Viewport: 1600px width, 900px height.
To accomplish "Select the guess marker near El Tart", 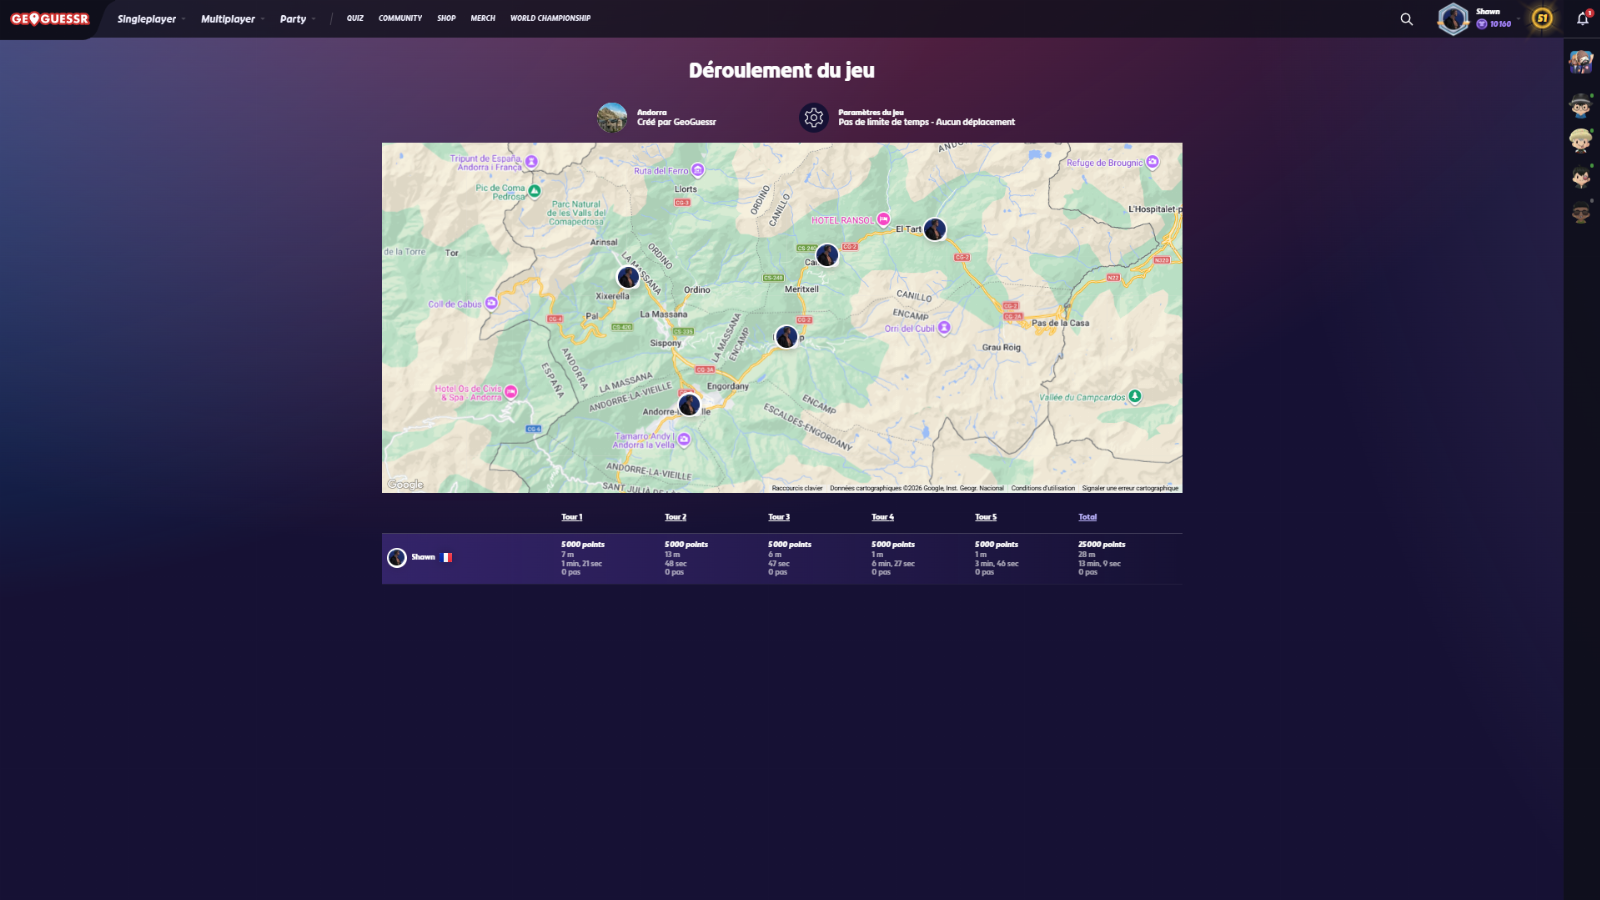I will click(934, 230).
